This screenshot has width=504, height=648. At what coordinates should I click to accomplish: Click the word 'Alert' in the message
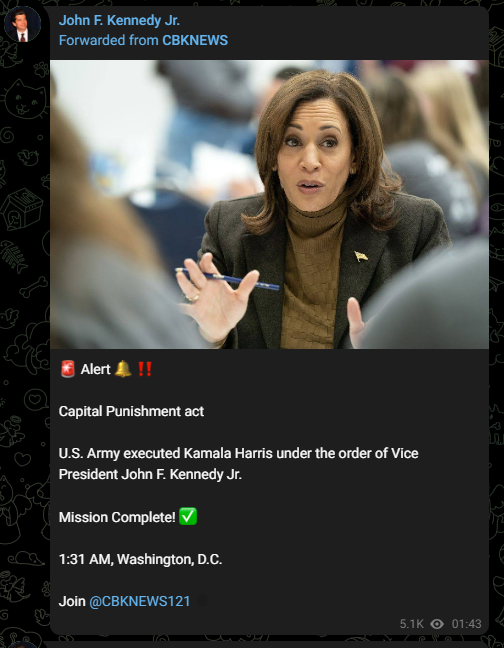point(95,369)
